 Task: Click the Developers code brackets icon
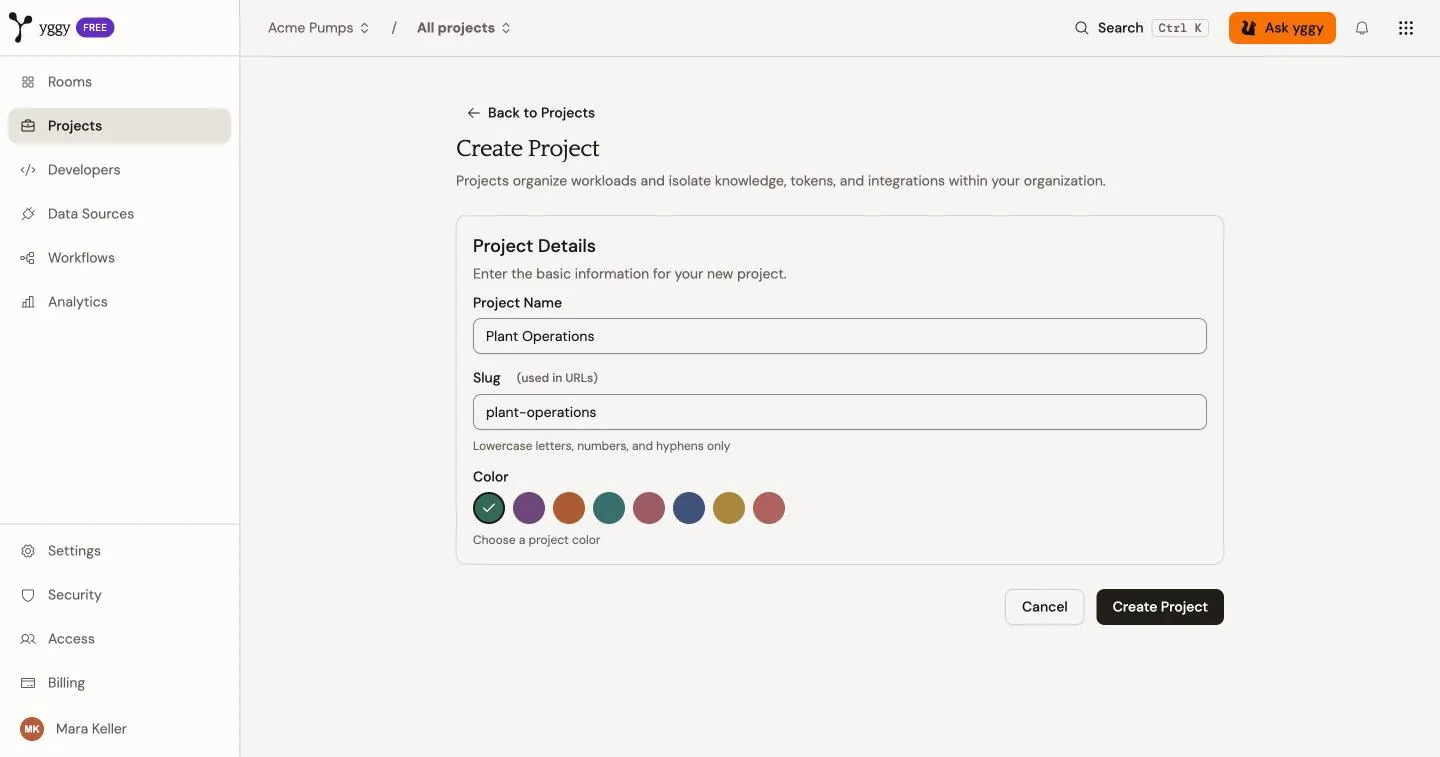(28, 170)
